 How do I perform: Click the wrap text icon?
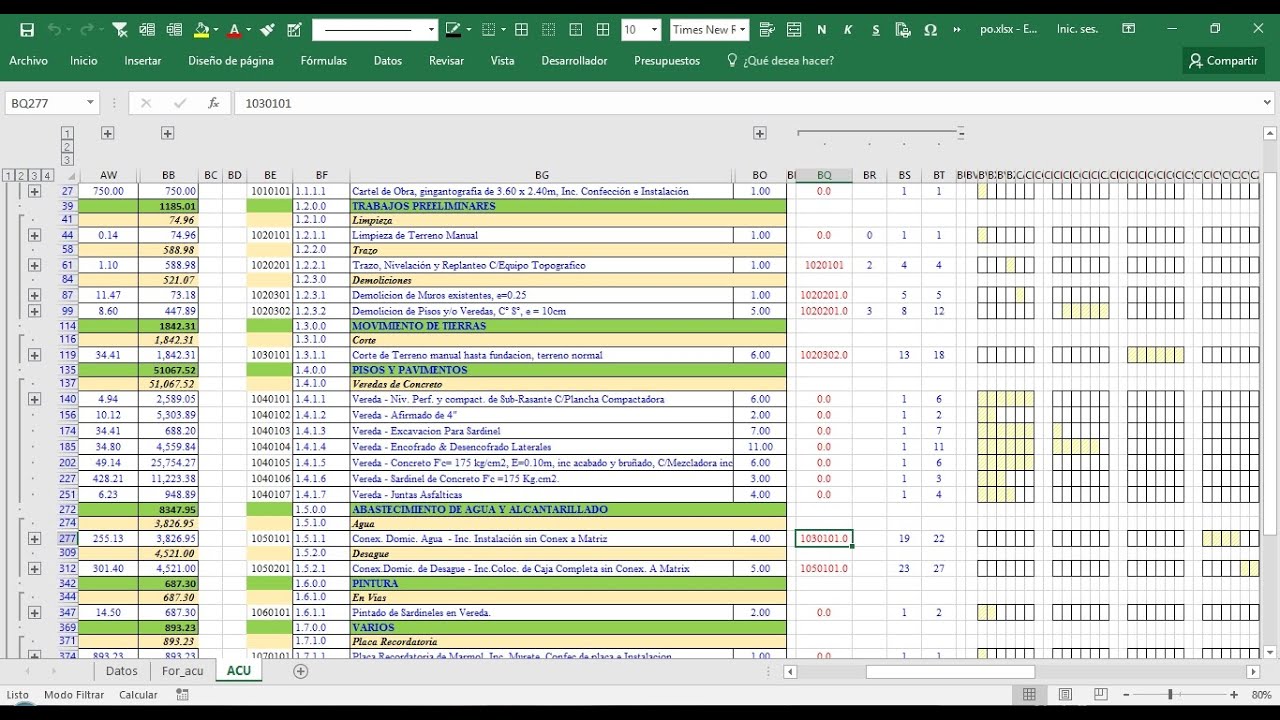[767, 30]
